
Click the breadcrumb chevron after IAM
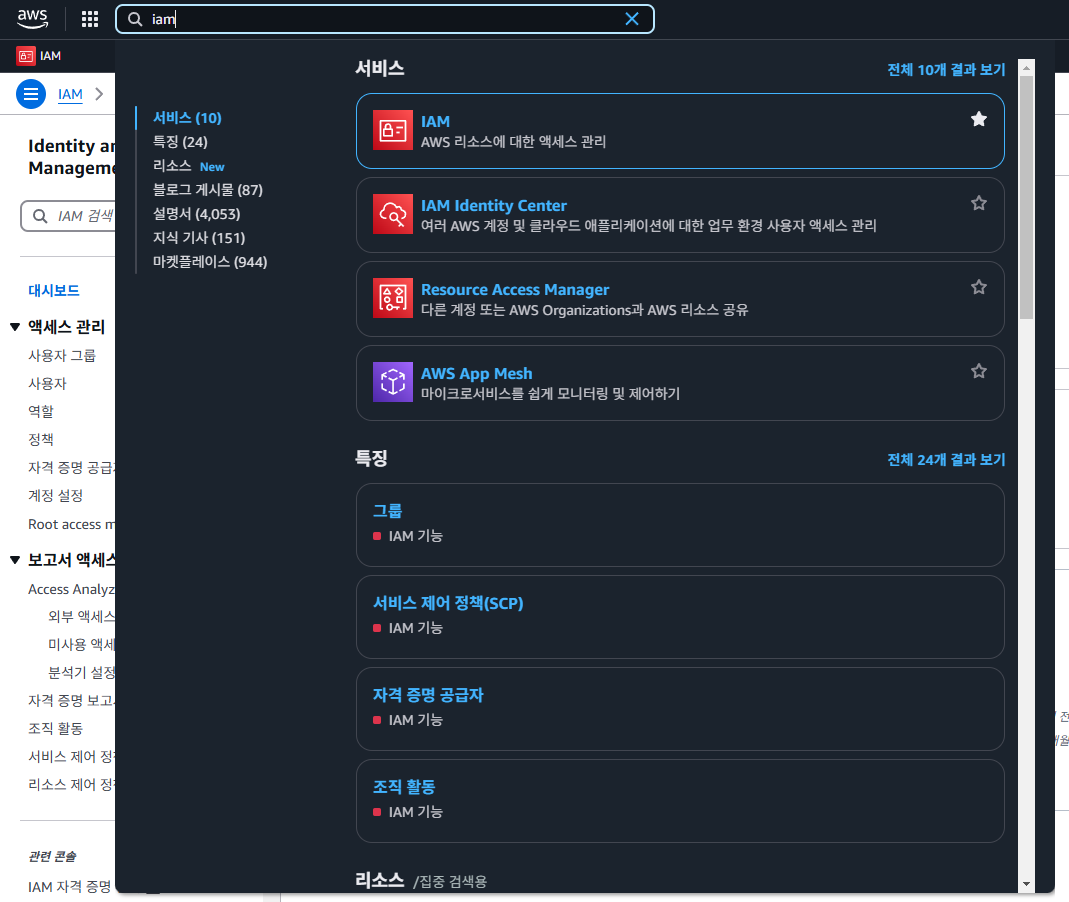100,94
